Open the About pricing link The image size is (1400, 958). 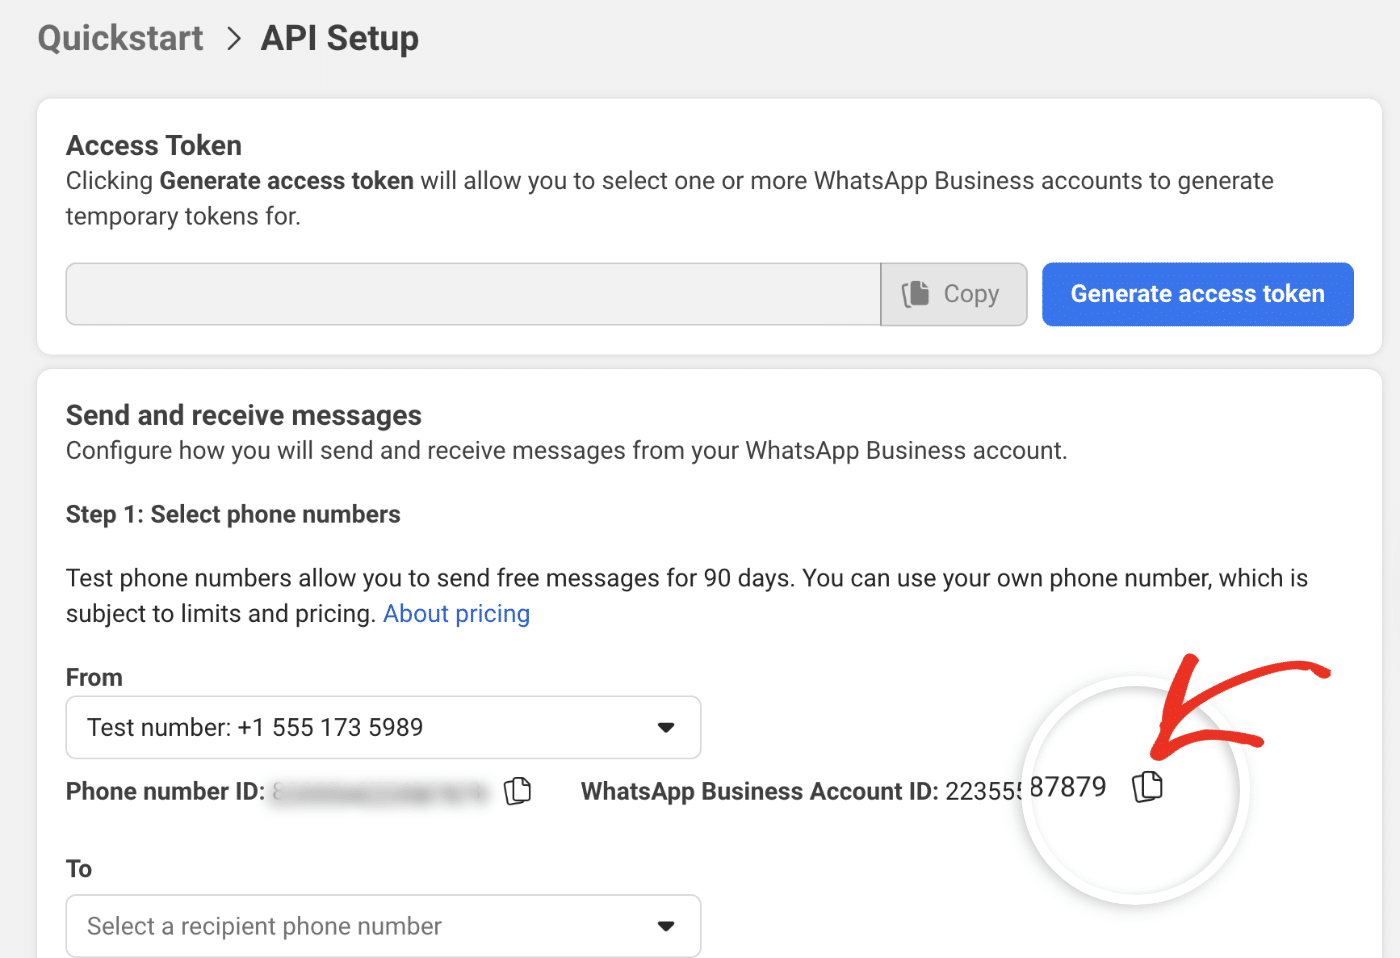[x=456, y=613]
